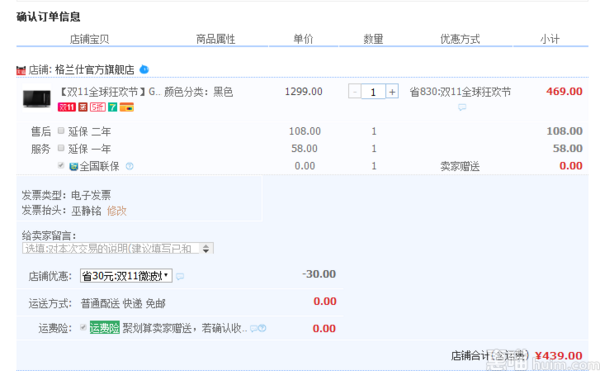Click the 小计 column header

(x=550, y=39)
